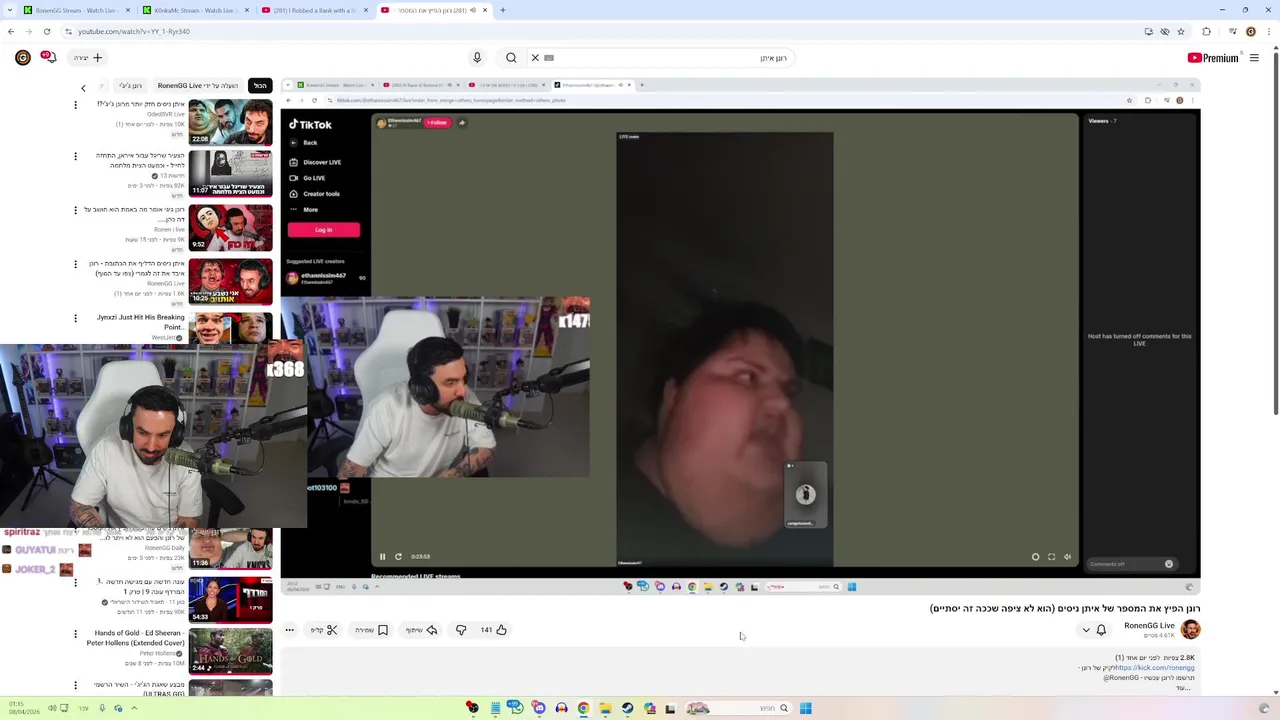1280x720 pixels.
Task: Switch to RonenGG Stream browser tab
Action: (x=75, y=10)
